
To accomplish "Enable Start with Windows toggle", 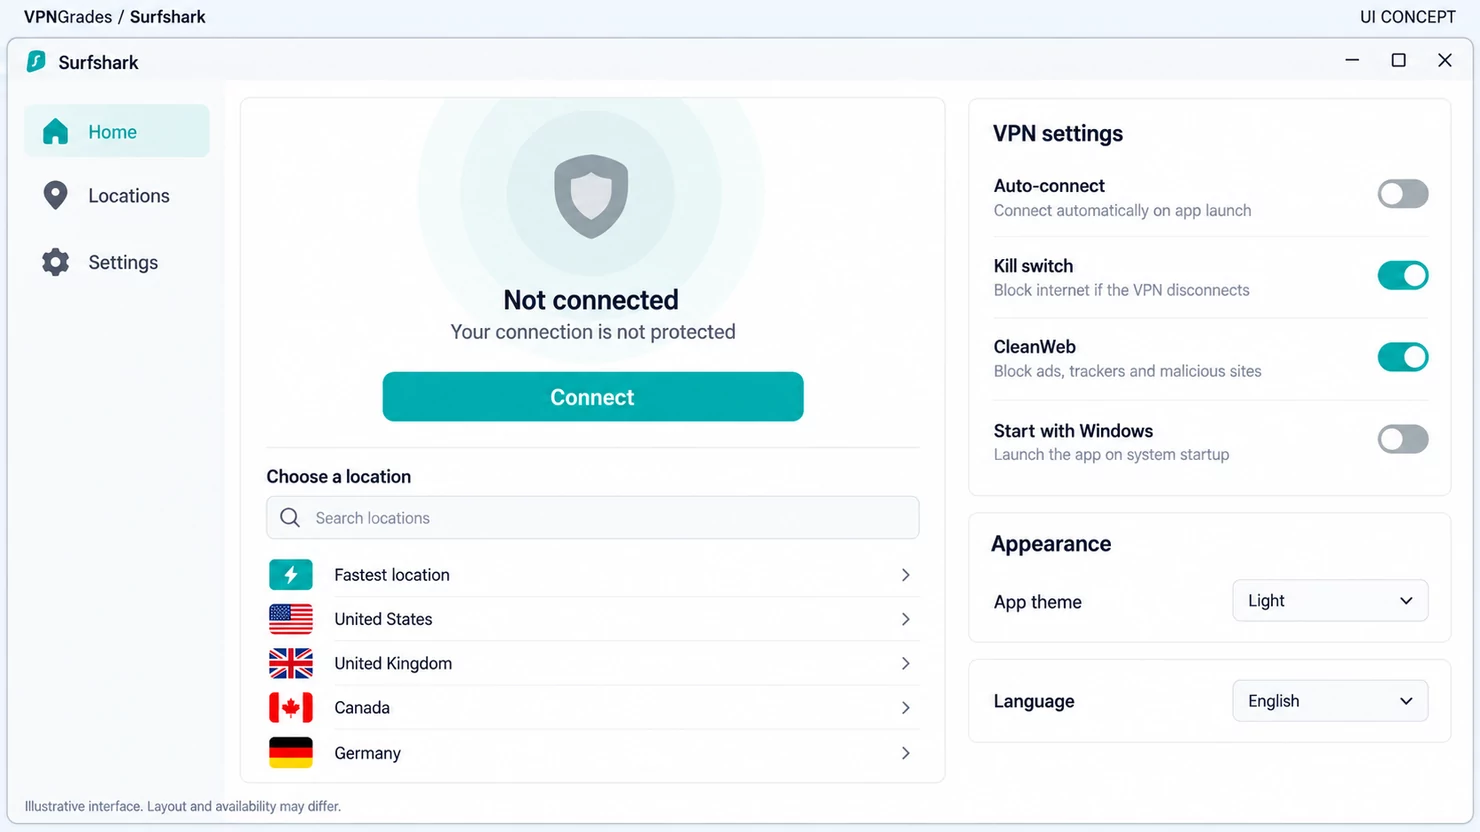I will point(1403,439).
